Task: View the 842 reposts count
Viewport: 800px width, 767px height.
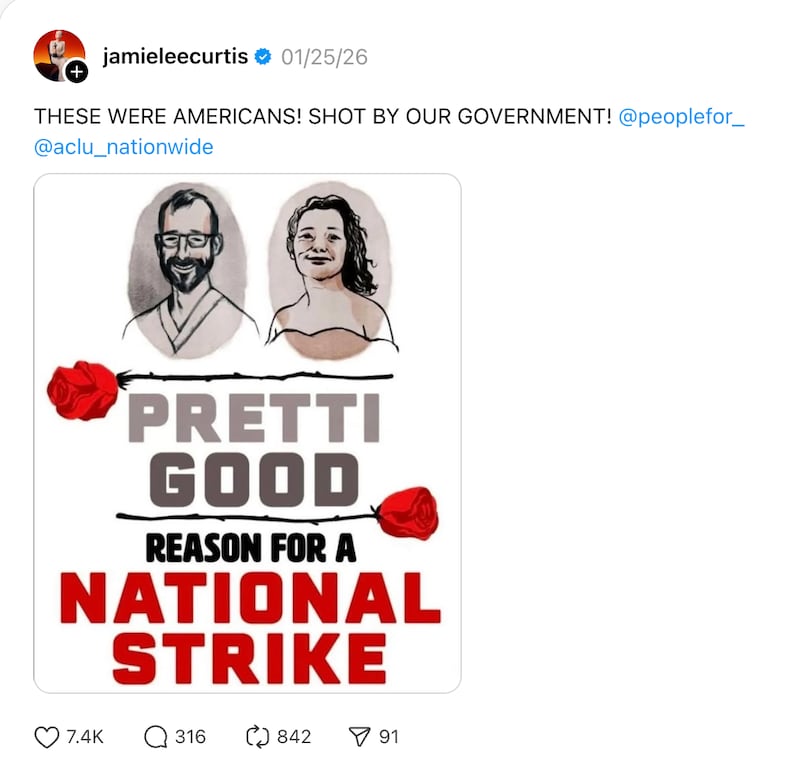Action: point(294,737)
